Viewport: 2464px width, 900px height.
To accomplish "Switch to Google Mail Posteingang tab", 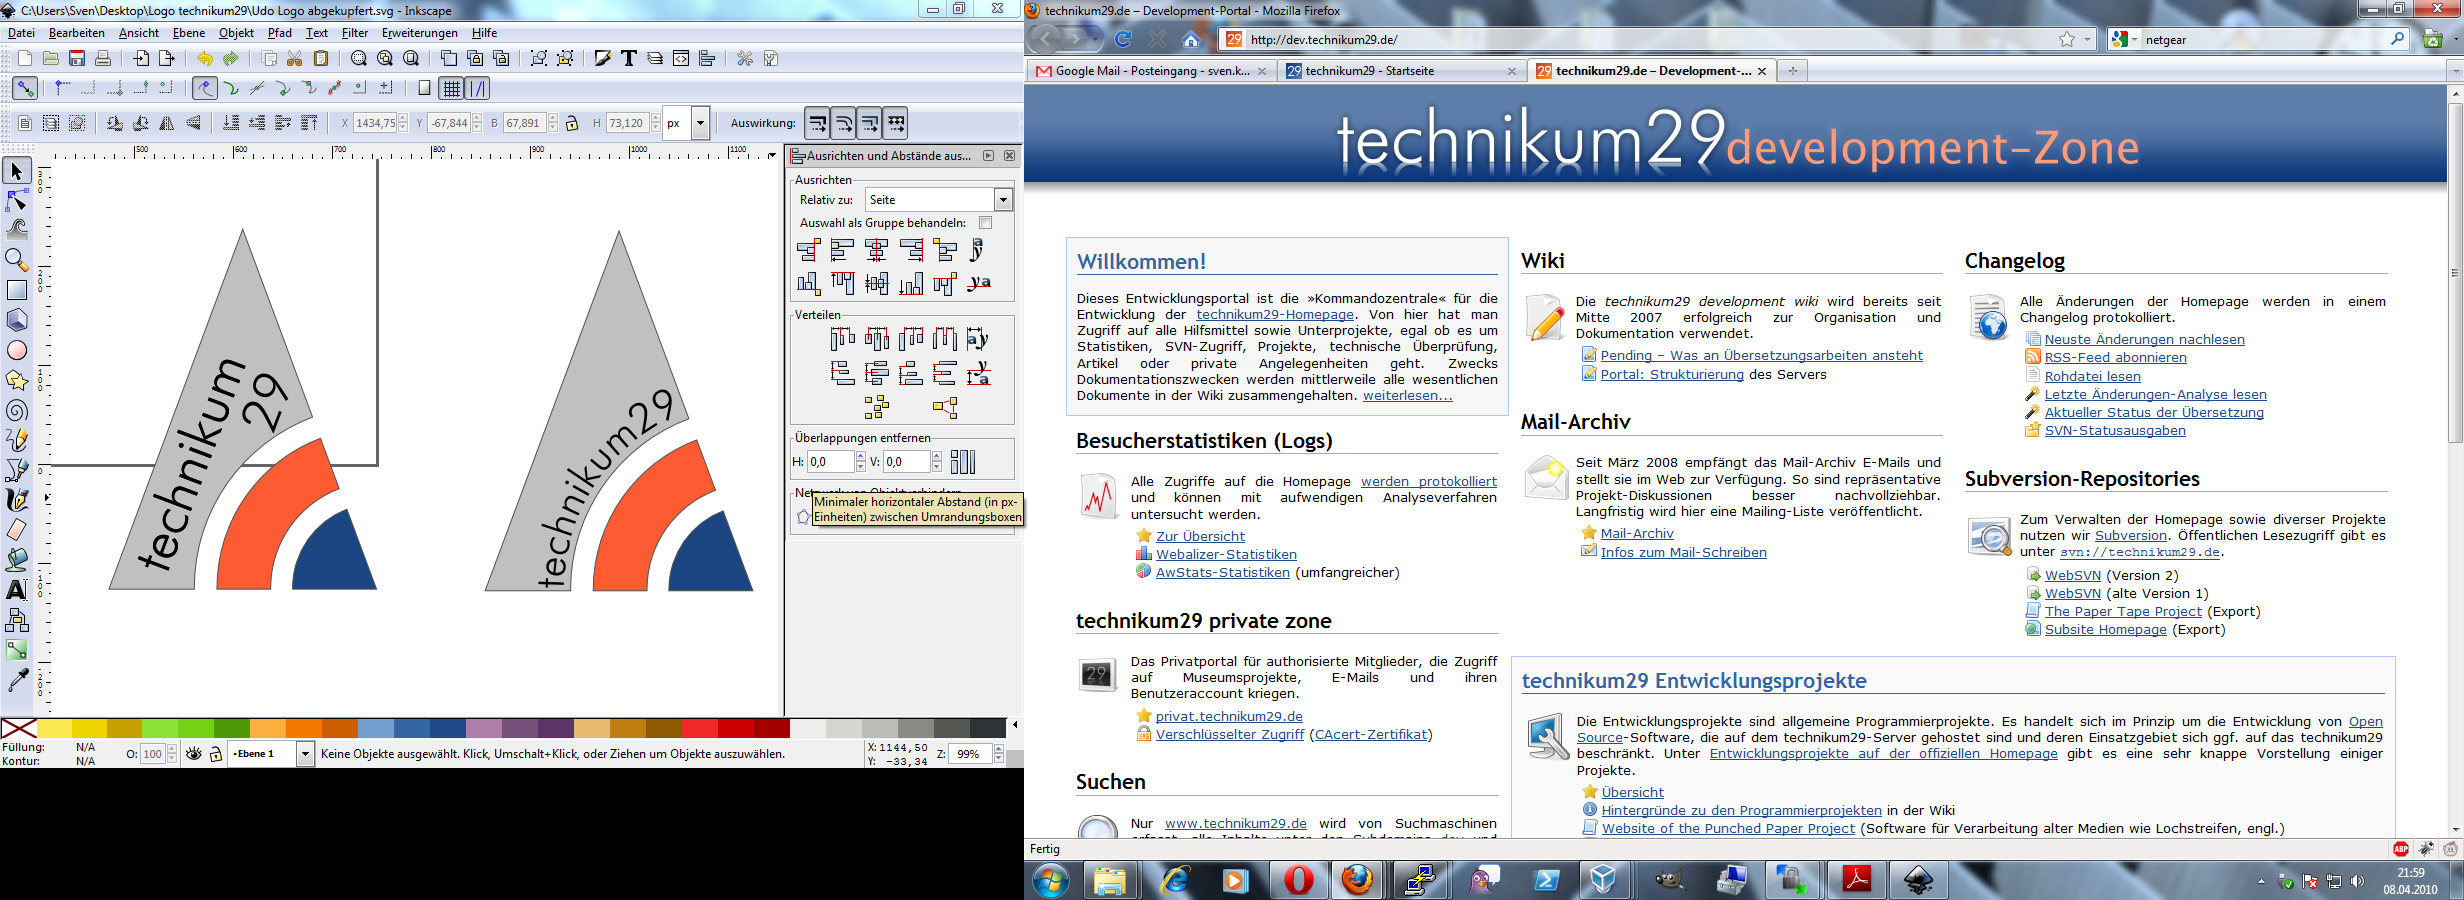I will pos(1151,71).
